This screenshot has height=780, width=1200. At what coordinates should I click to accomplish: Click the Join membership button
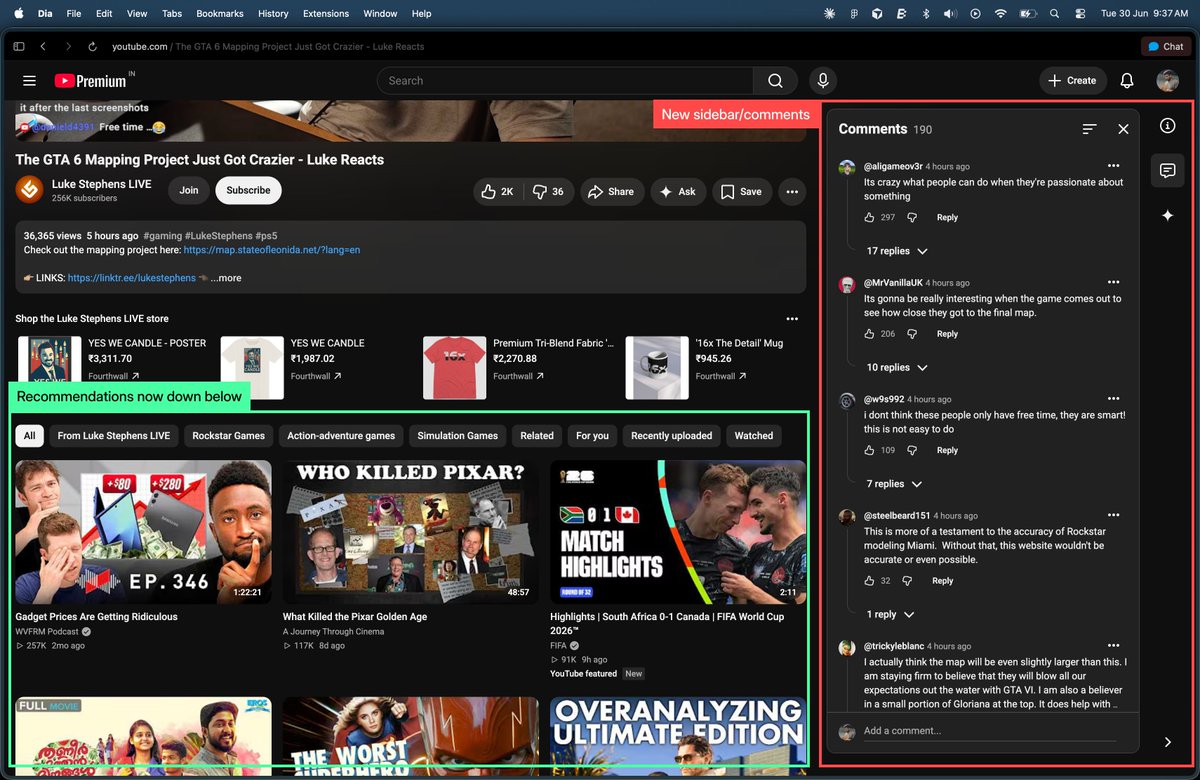pos(189,190)
